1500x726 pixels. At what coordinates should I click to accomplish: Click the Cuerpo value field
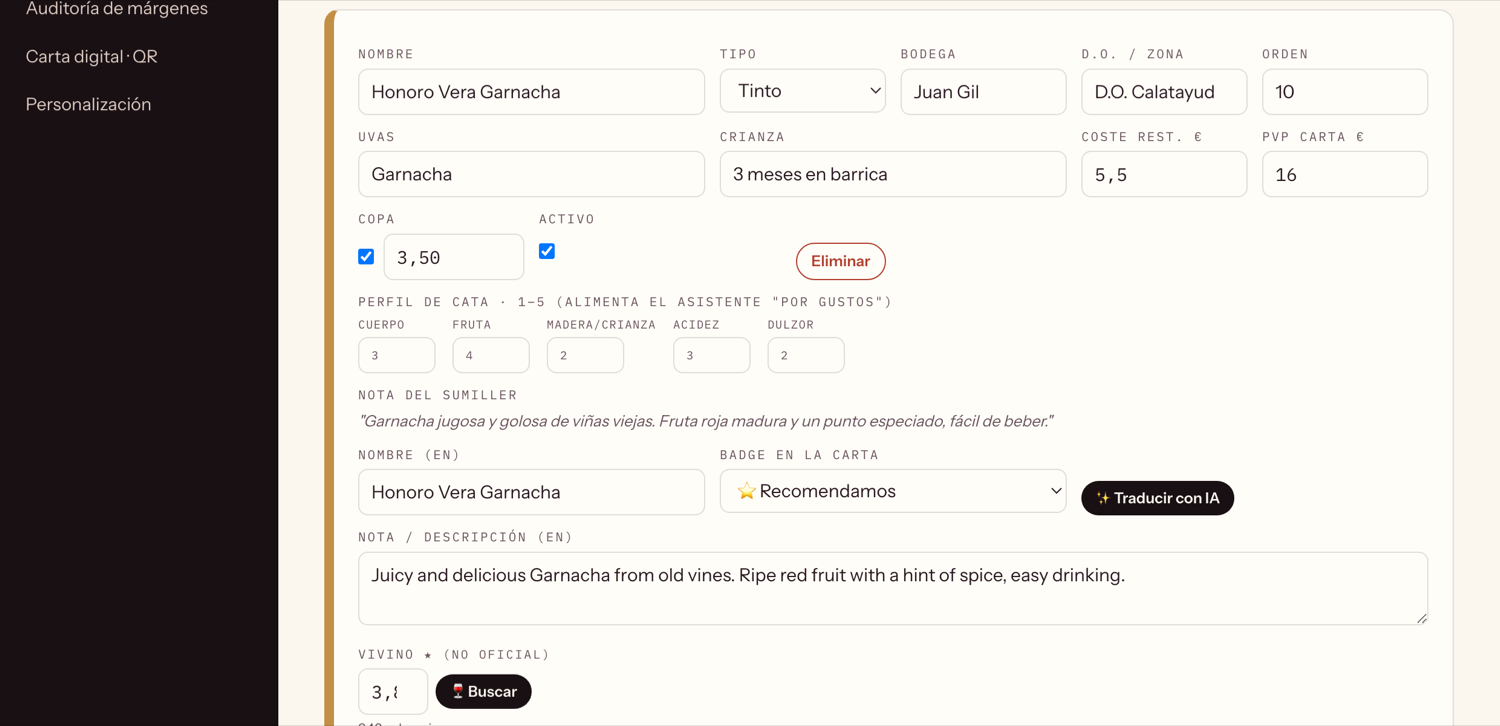pyautogui.click(x=397, y=355)
